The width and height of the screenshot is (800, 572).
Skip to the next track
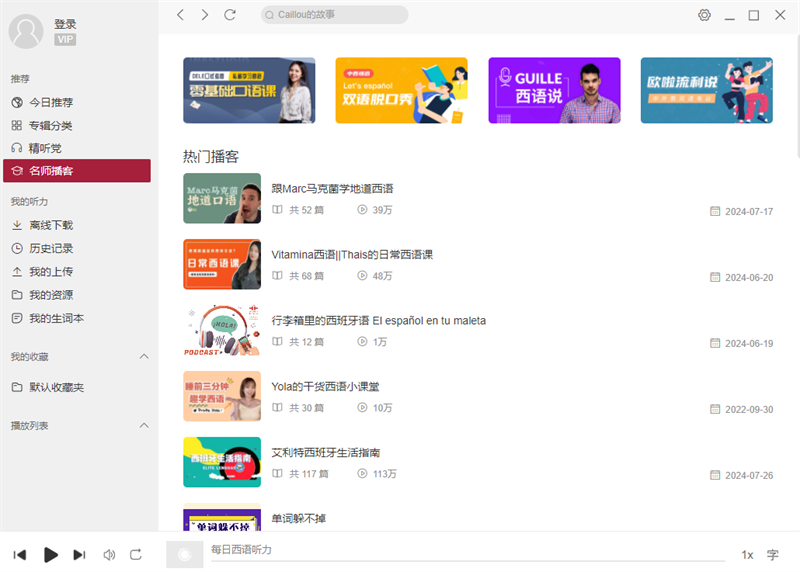[80, 554]
